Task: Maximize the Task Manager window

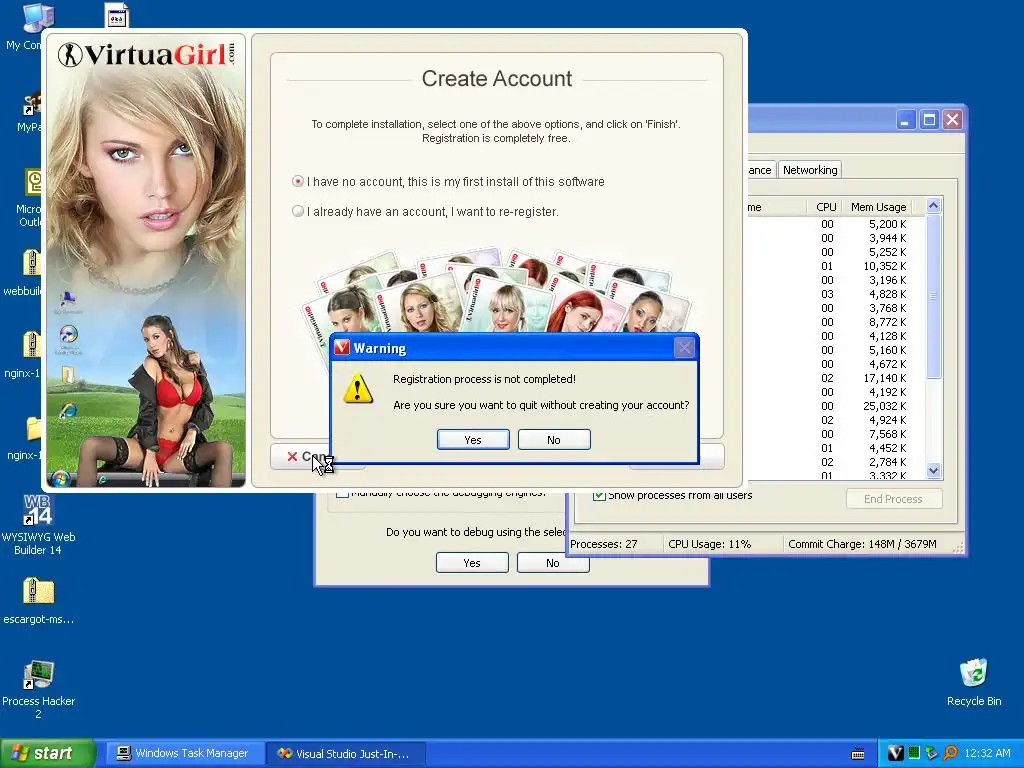Action: click(x=929, y=120)
